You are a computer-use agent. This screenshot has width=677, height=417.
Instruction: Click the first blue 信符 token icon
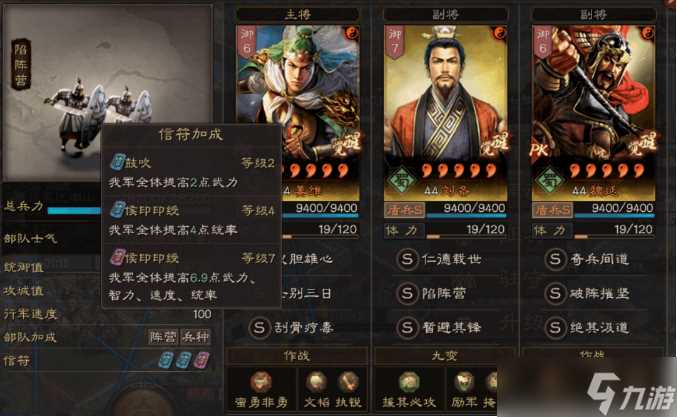(166, 360)
